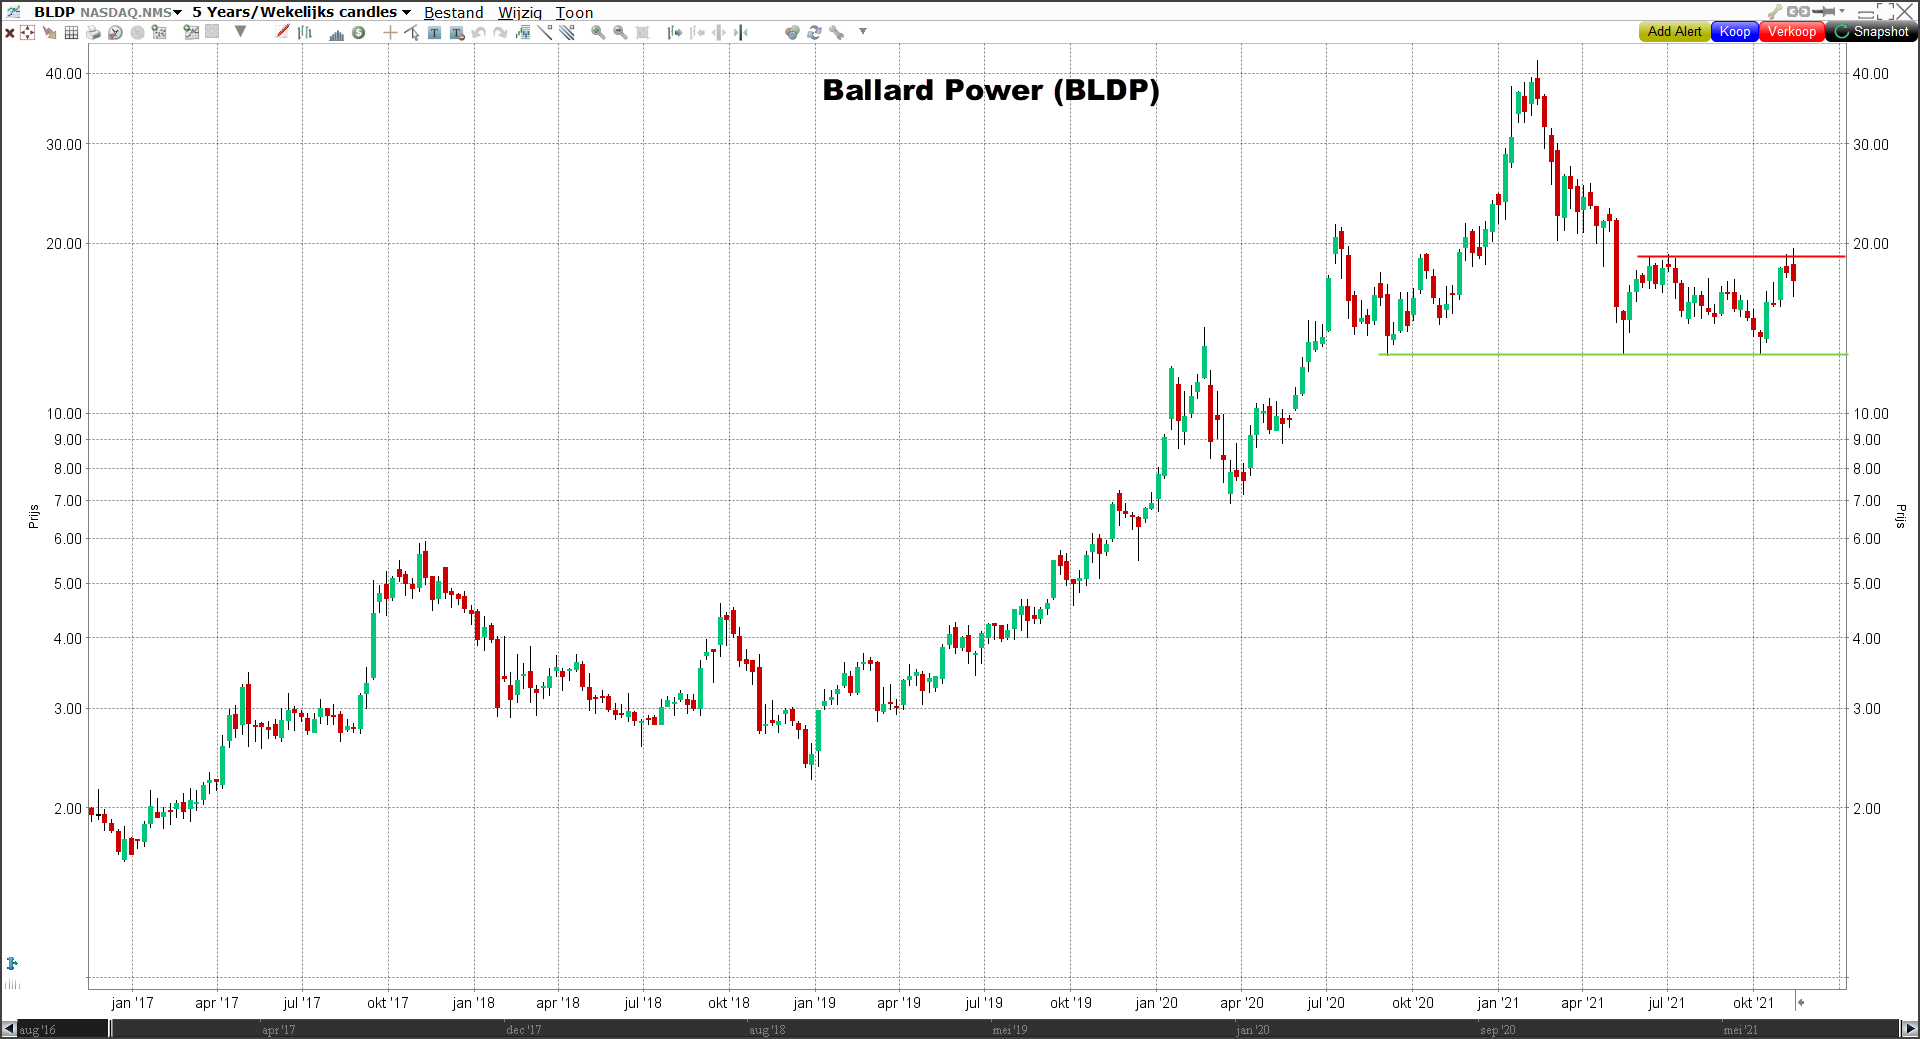Click the add study chart icon
Viewport: 1920px width, 1039px height.
click(x=191, y=32)
